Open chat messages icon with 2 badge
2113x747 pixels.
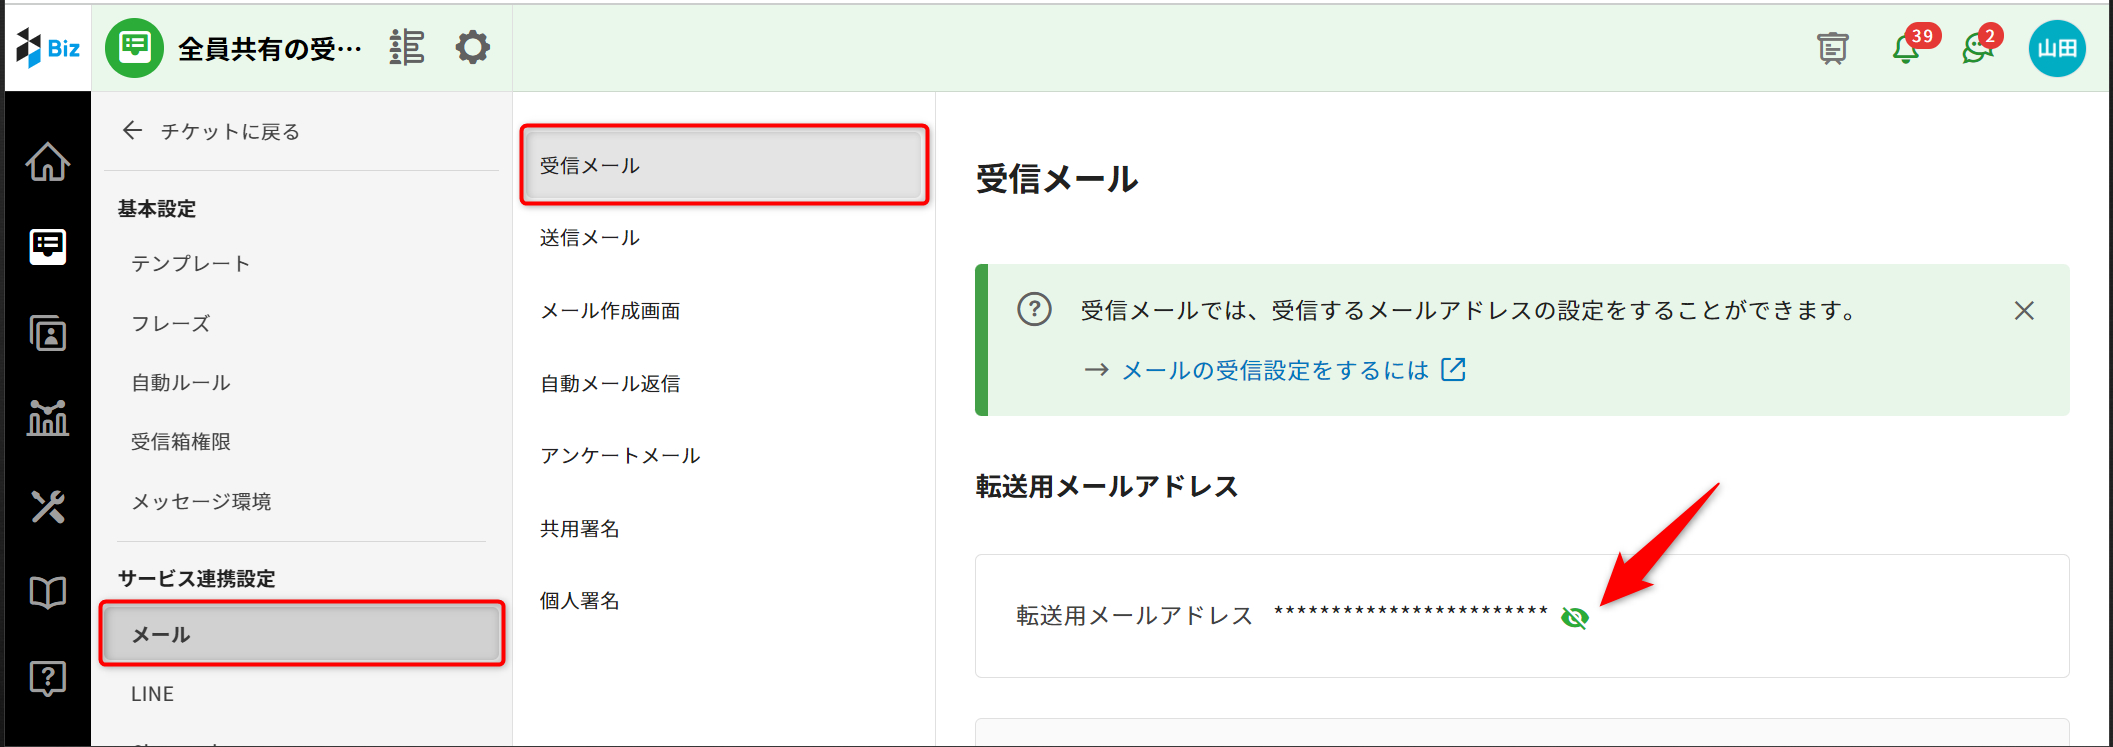(1977, 48)
